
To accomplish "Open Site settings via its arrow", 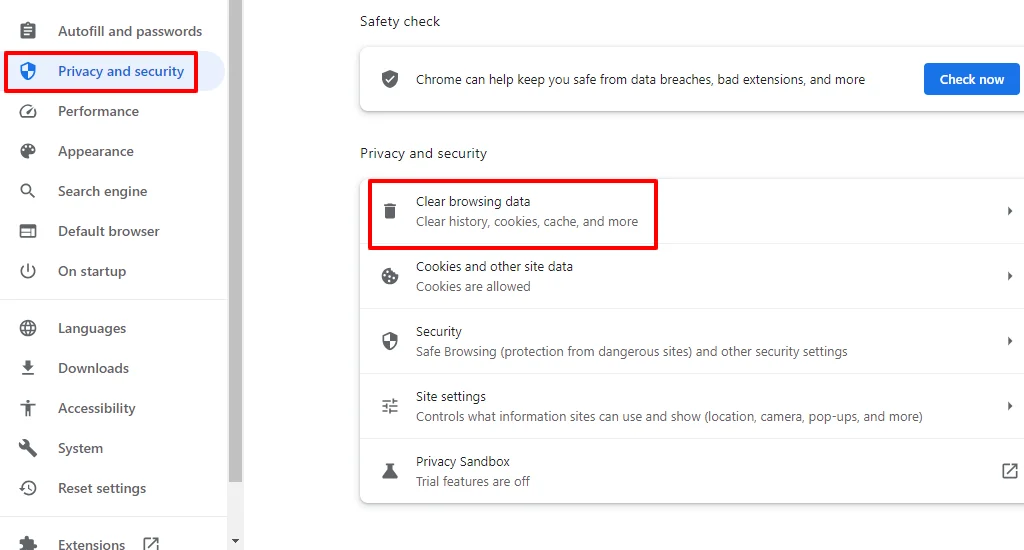I will (1010, 406).
